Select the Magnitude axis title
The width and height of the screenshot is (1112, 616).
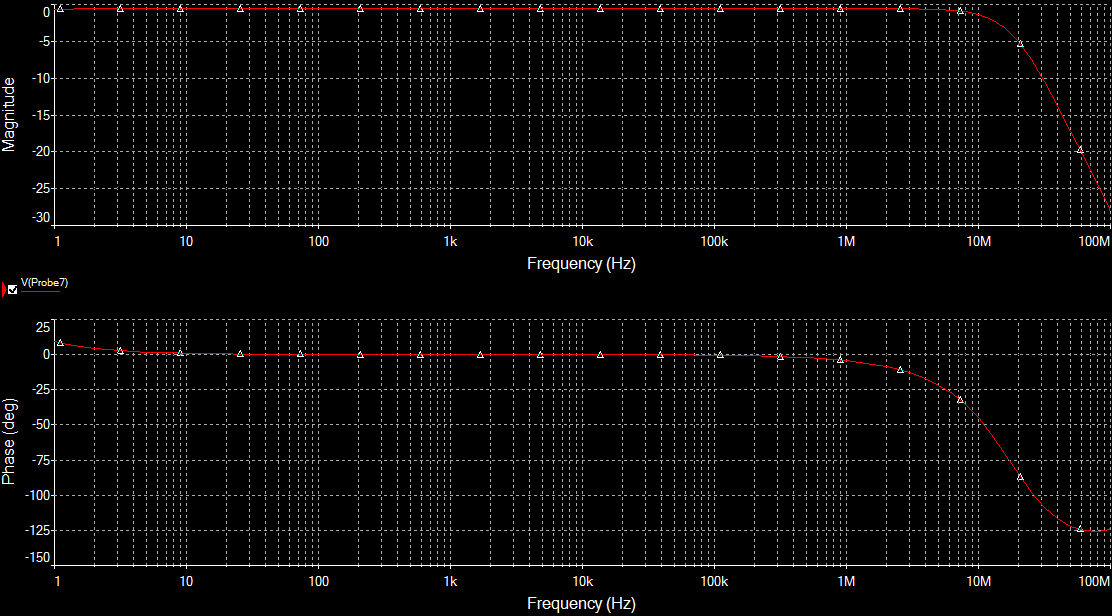(9, 115)
